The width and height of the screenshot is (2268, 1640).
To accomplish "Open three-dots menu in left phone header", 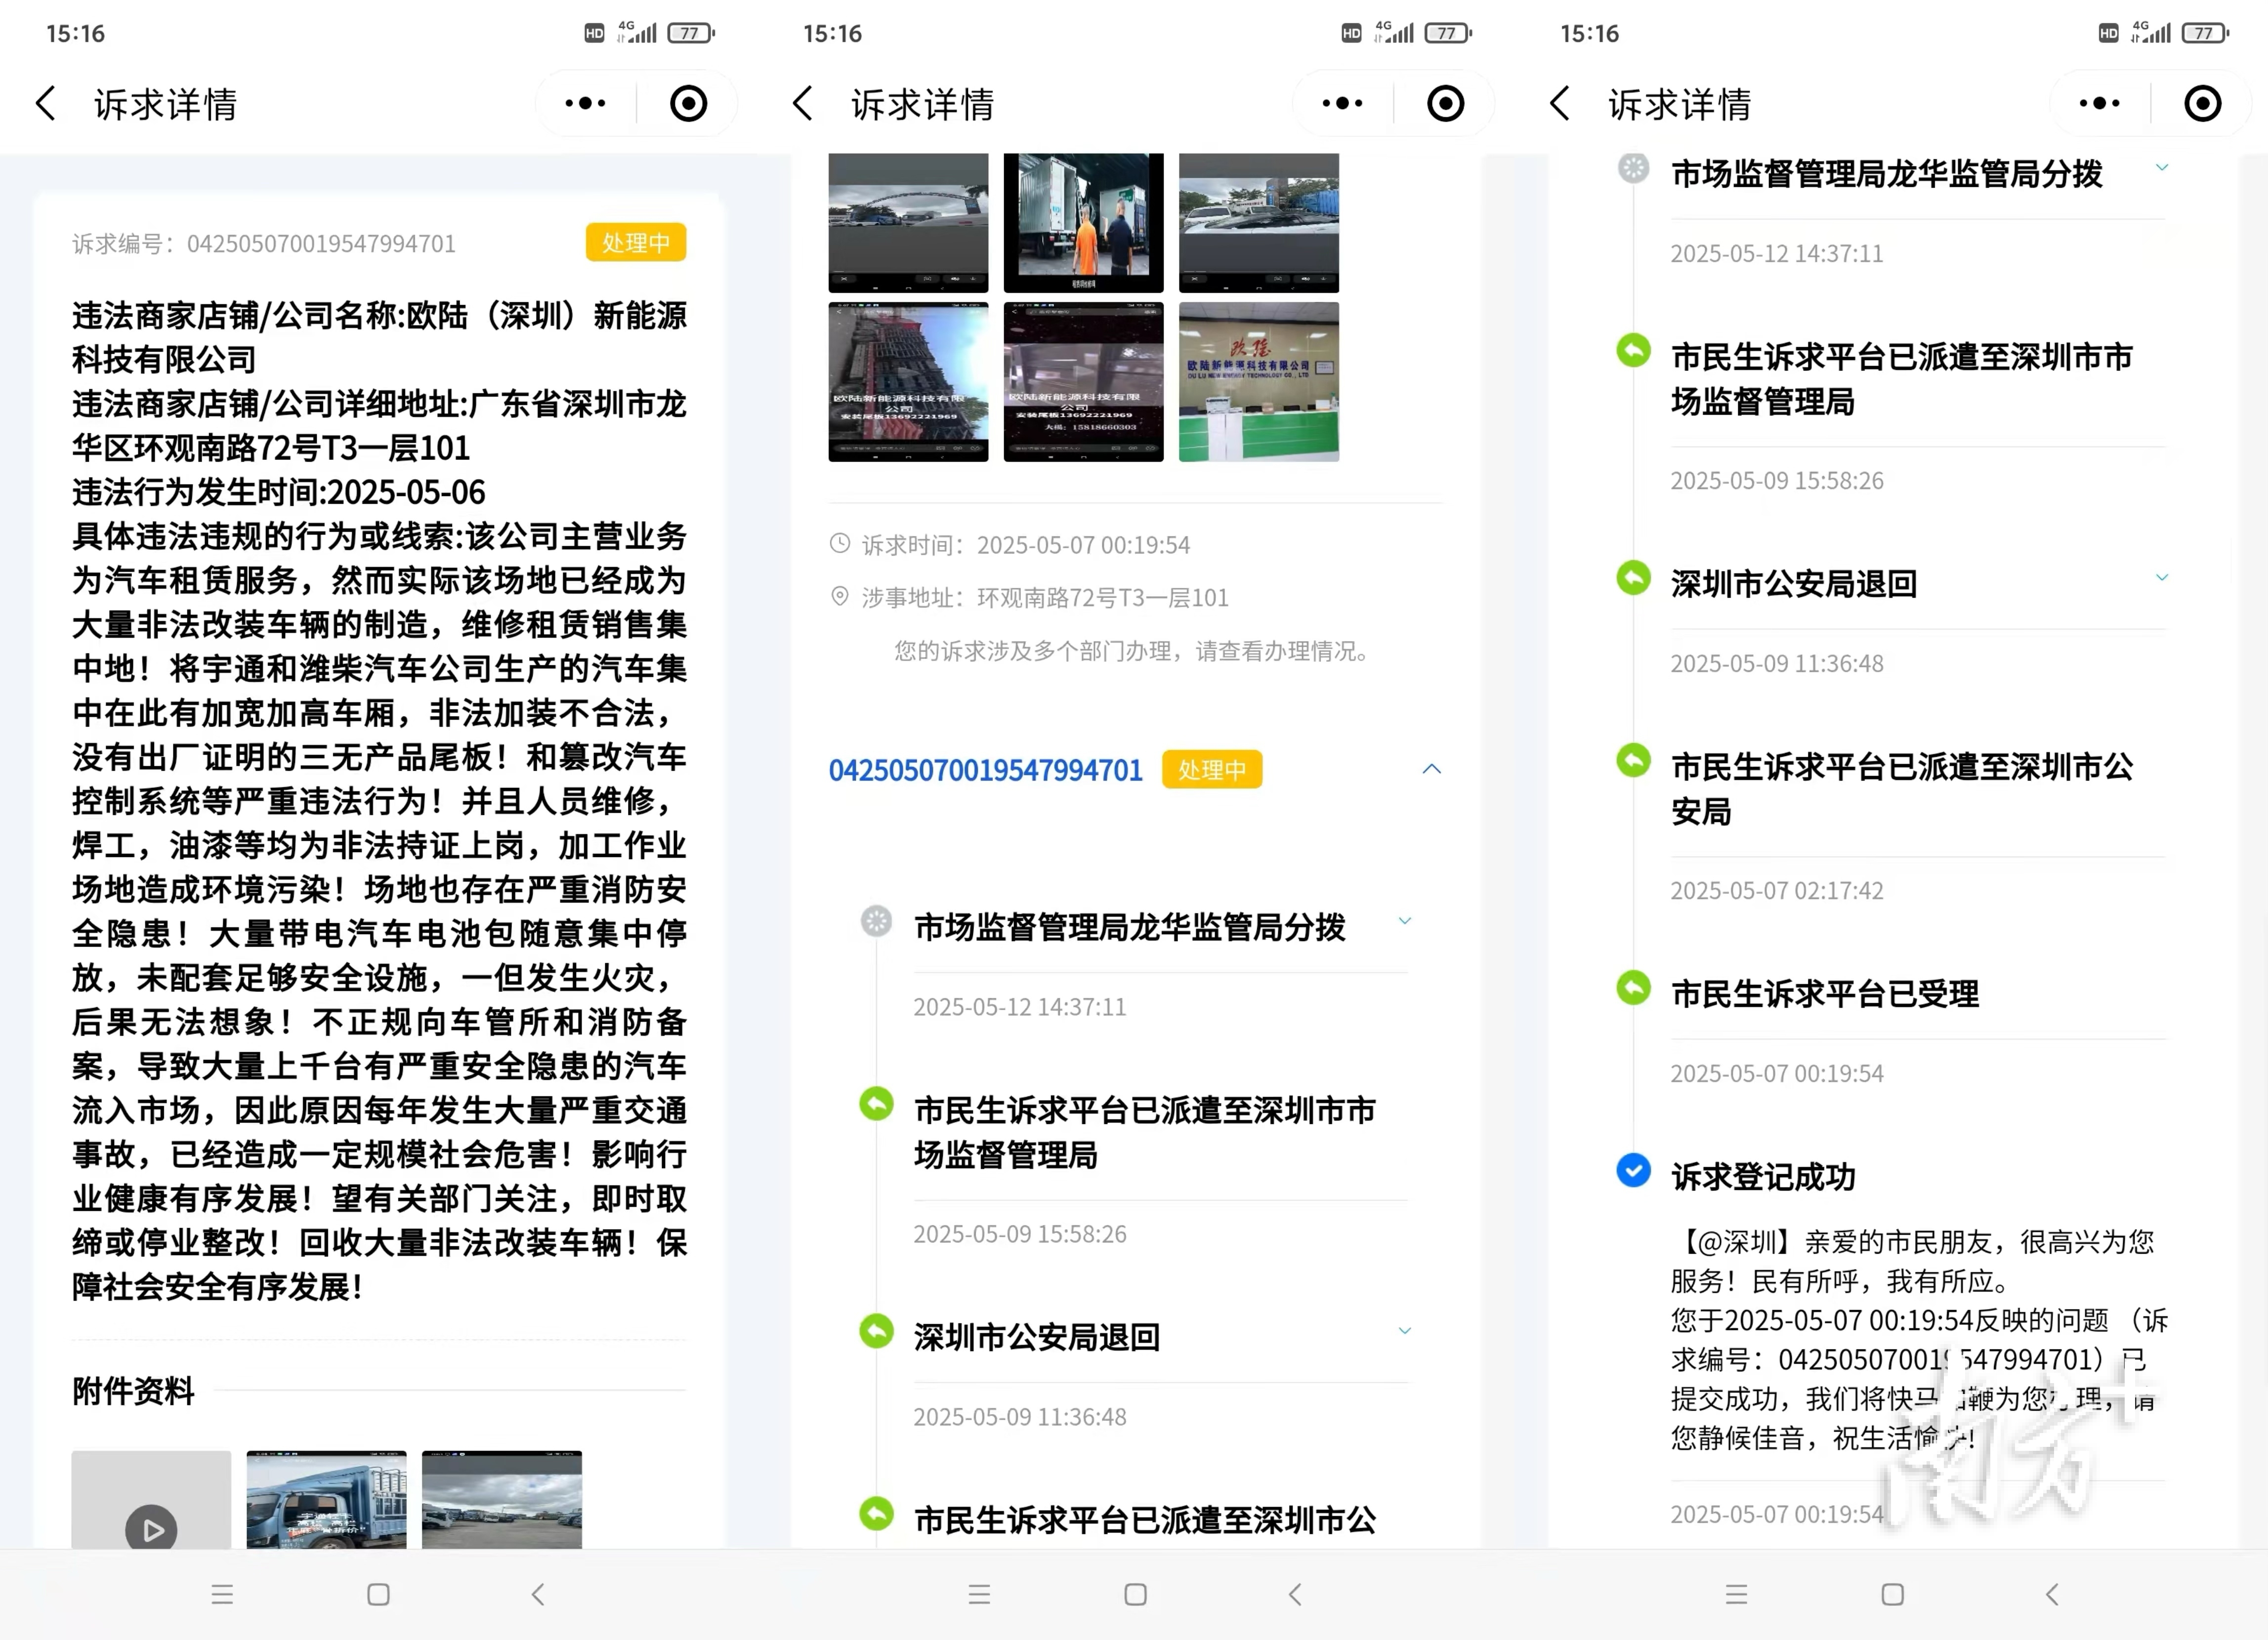I will [x=585, y=103].
